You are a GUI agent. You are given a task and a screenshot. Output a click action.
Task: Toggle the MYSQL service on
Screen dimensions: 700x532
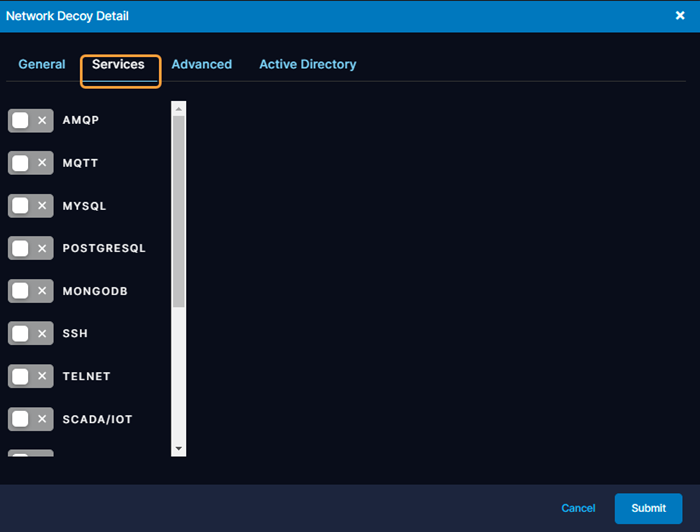30,206
